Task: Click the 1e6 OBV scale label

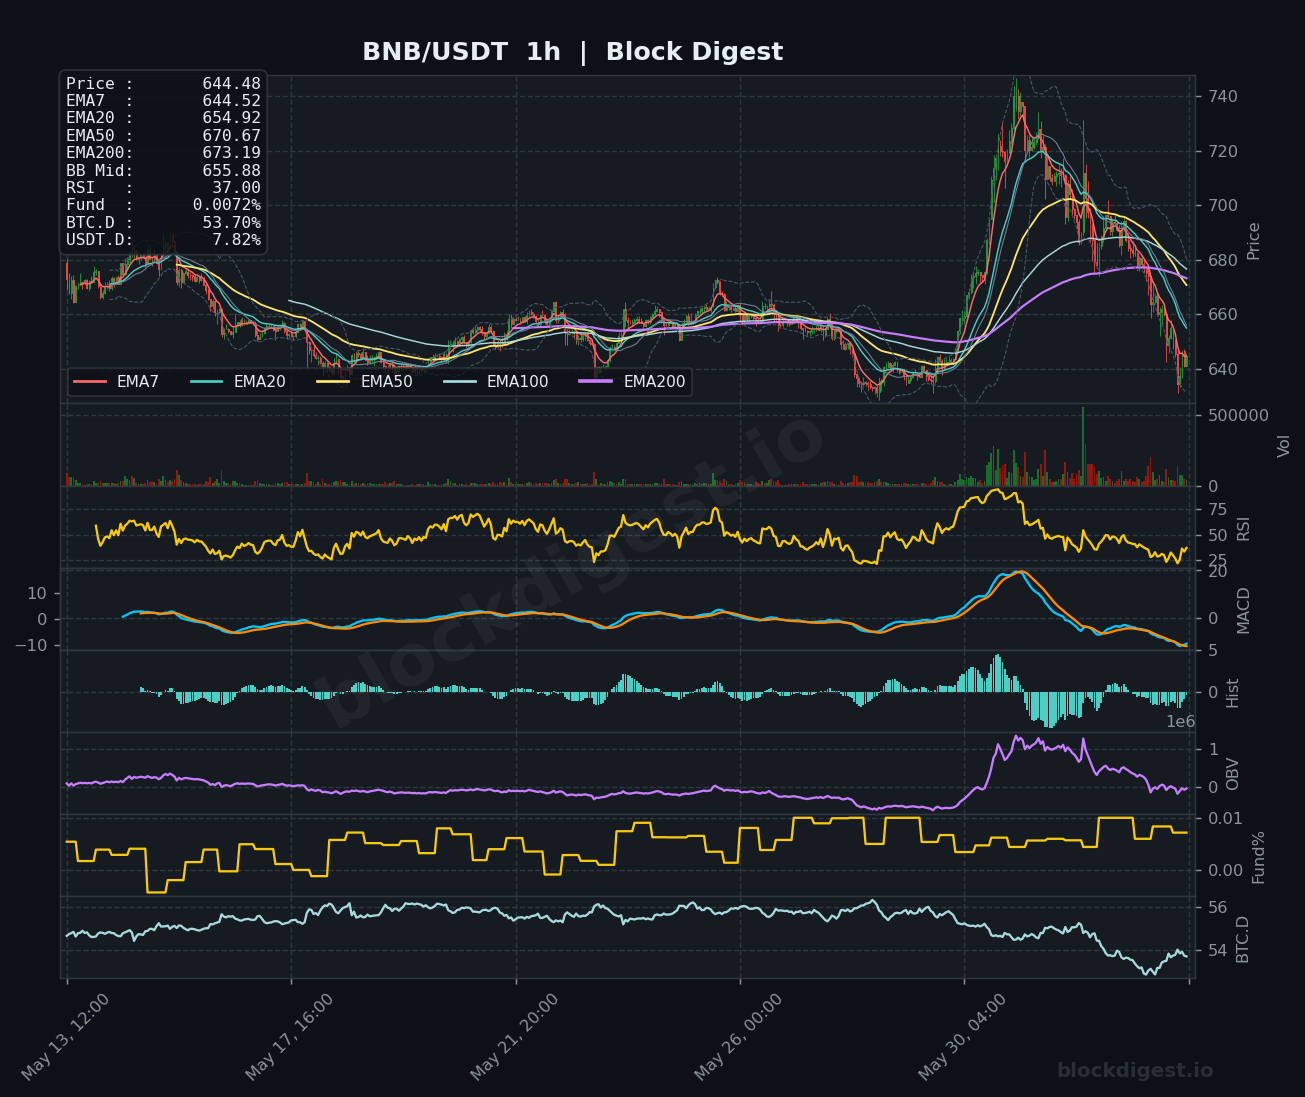Action: tap(1181, 722)
